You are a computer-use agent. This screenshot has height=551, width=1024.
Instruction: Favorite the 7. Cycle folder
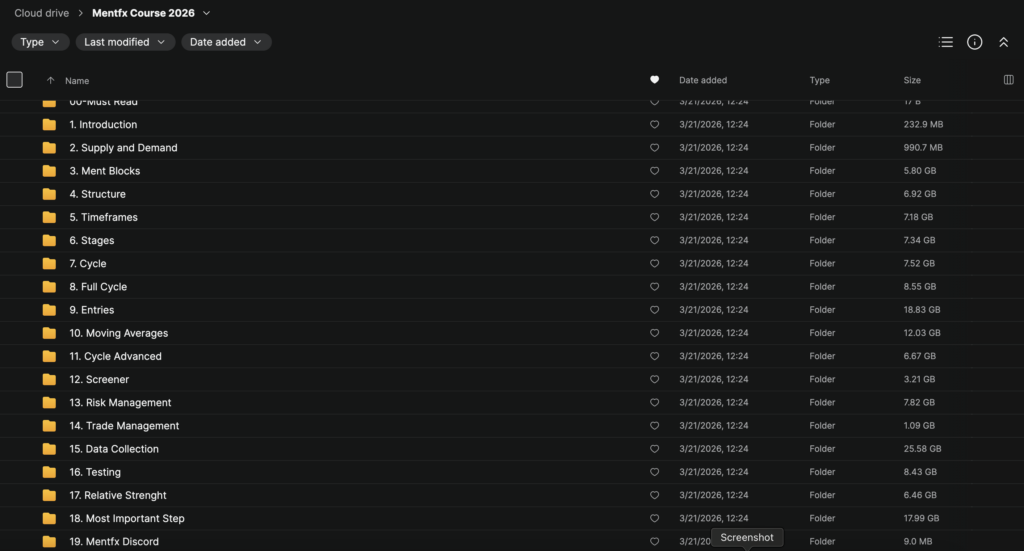click(655, 264)
